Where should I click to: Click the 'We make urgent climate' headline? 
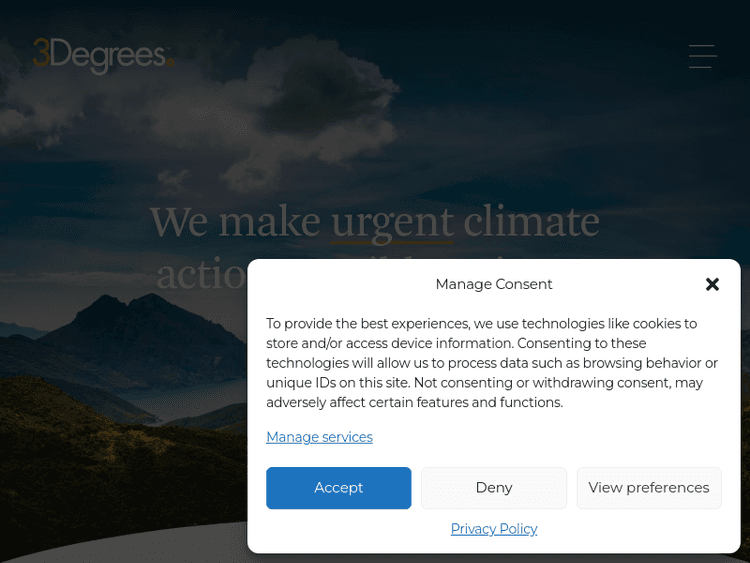375,222
